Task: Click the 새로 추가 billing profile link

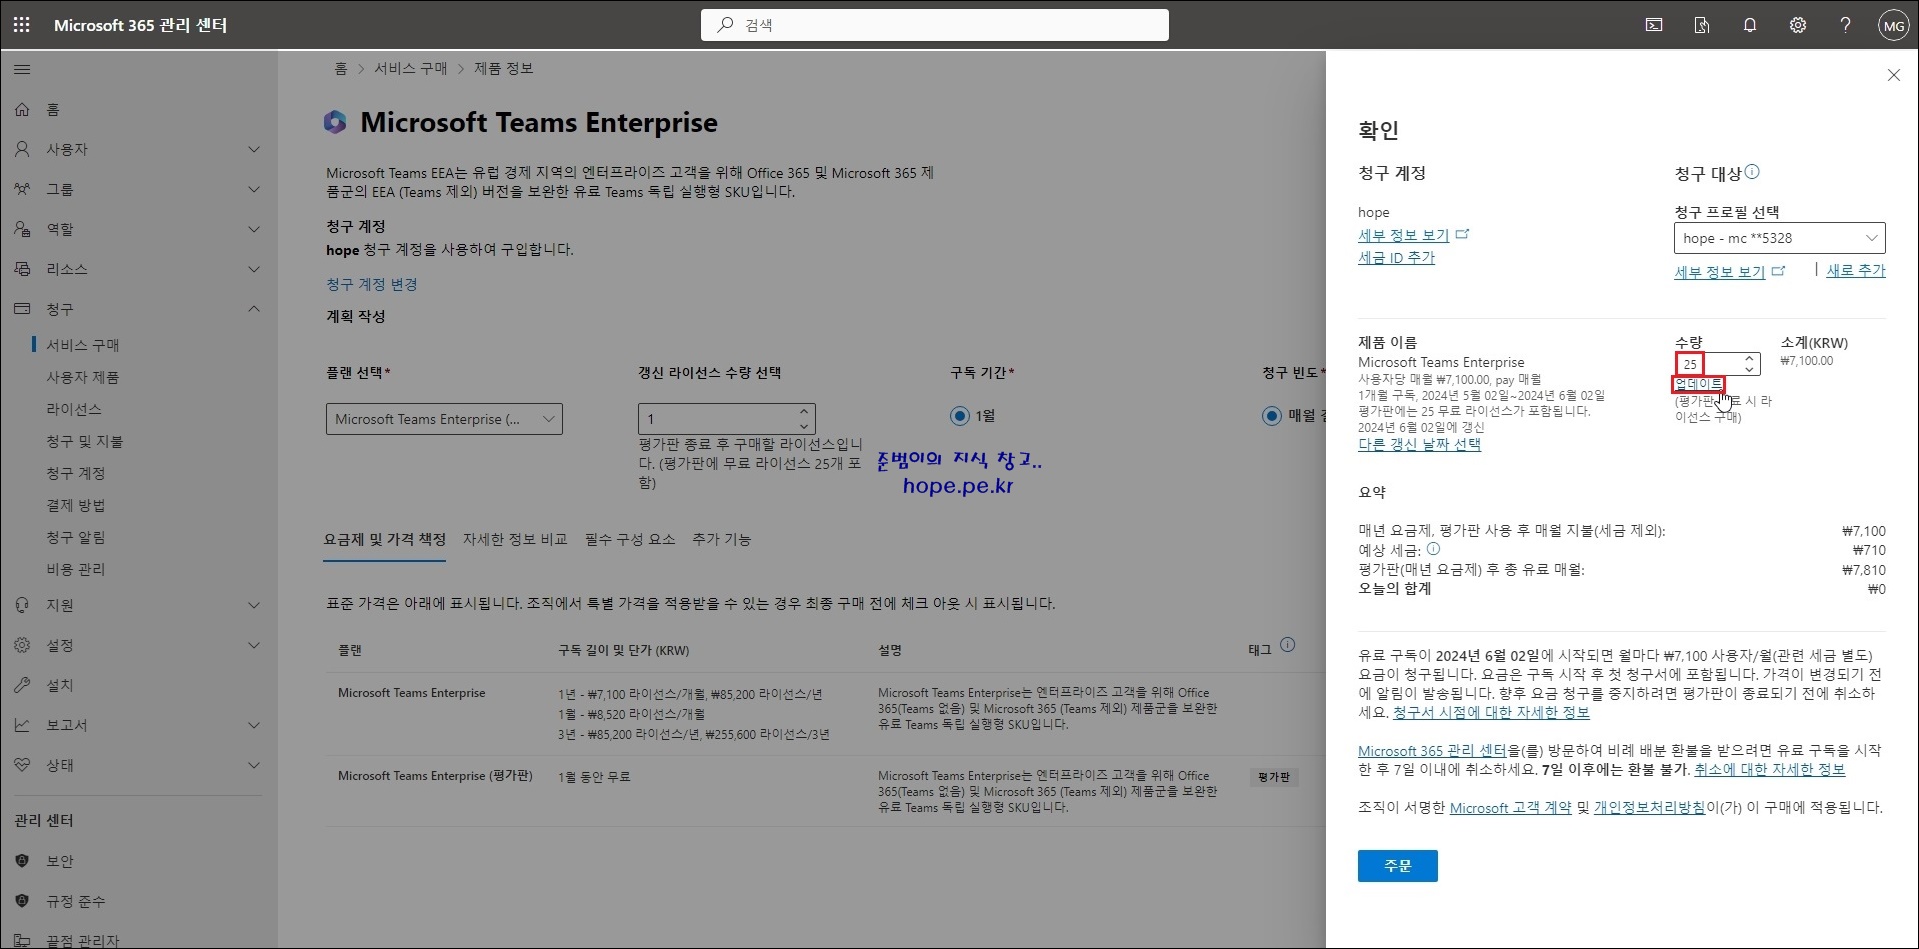Action: click(x=1856, y=271)
